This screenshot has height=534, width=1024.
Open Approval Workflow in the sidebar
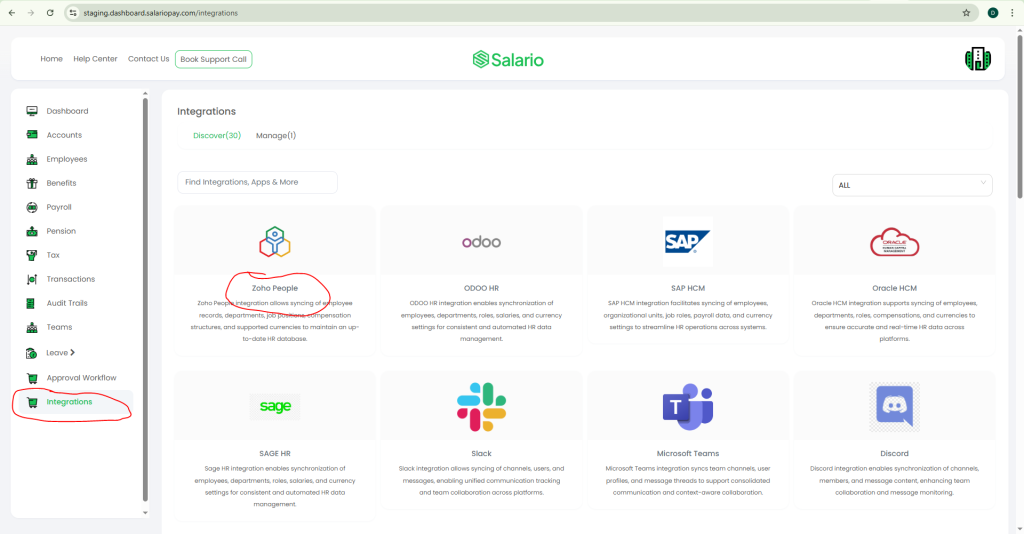tap(81, 378)
